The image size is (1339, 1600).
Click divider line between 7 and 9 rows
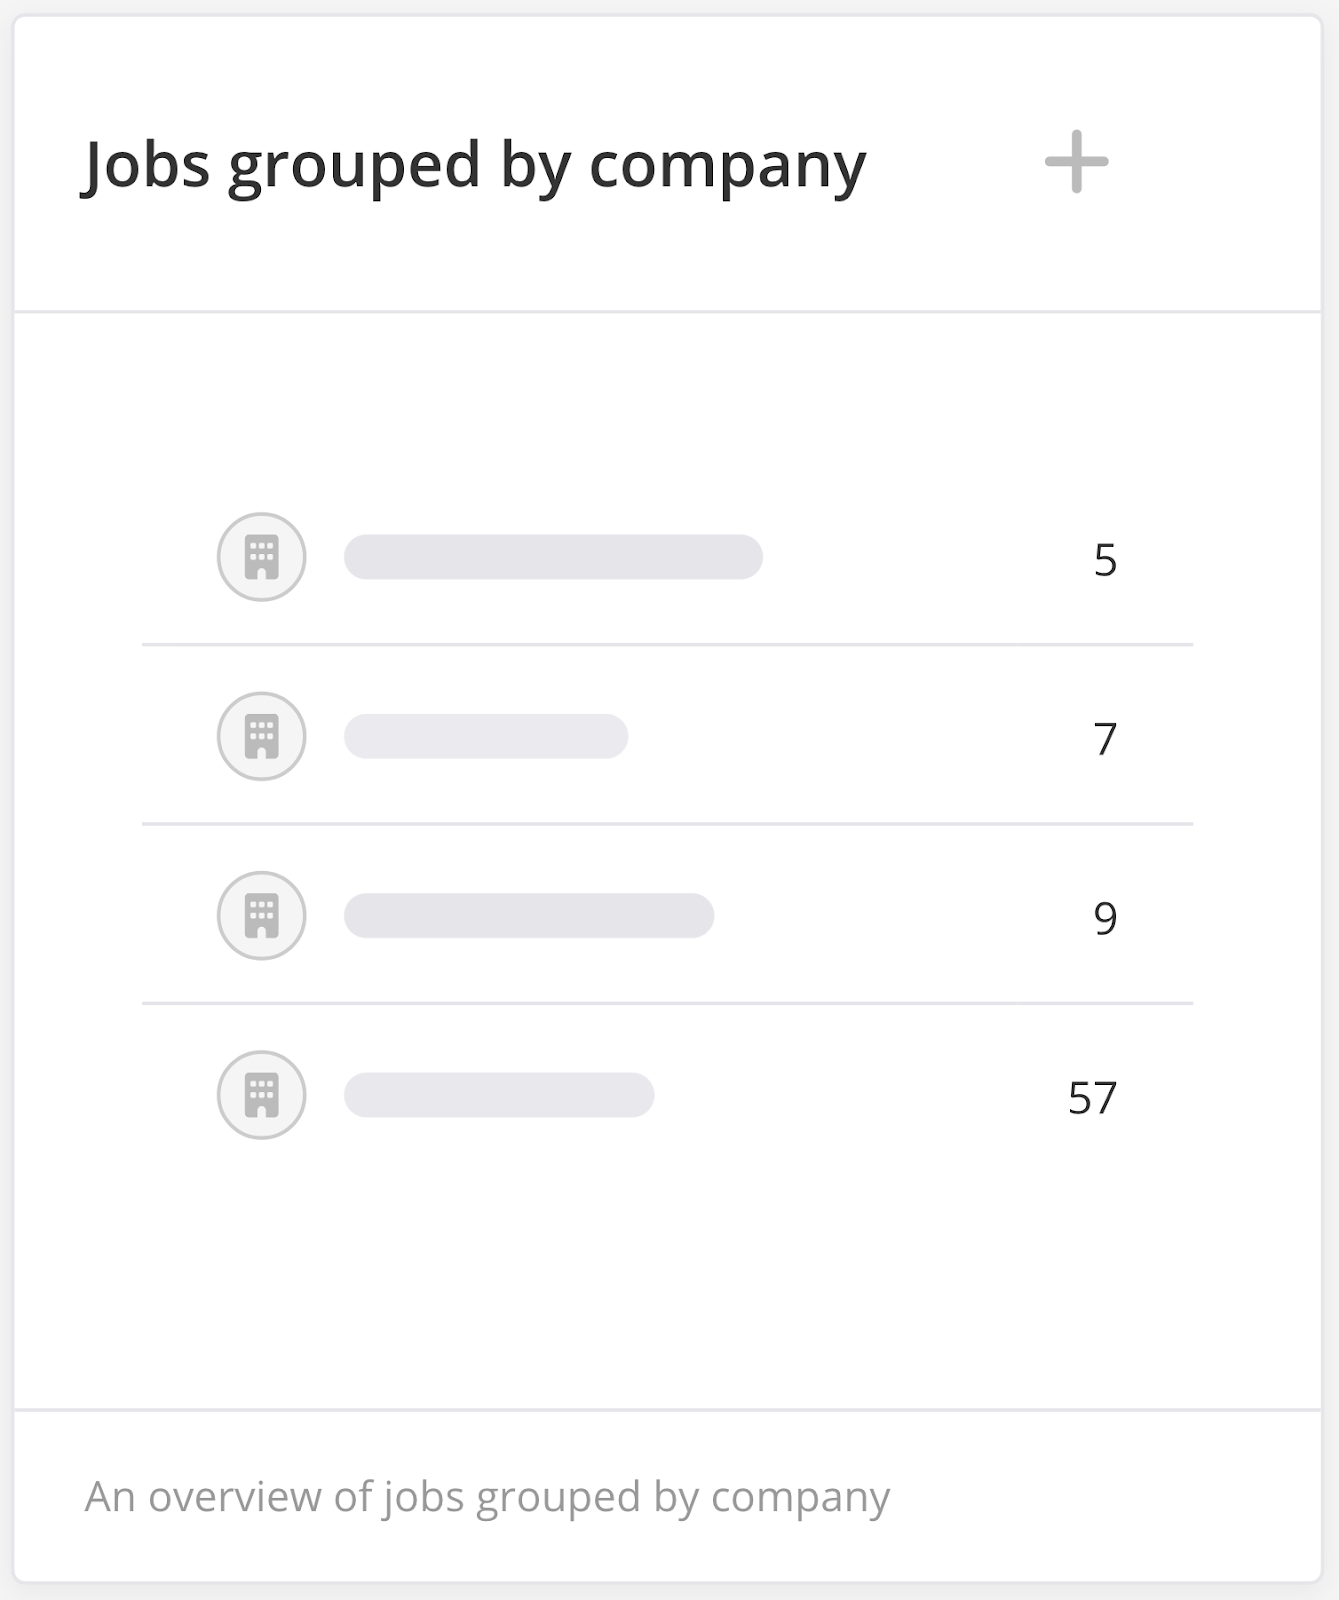click(x=667, y=824)
